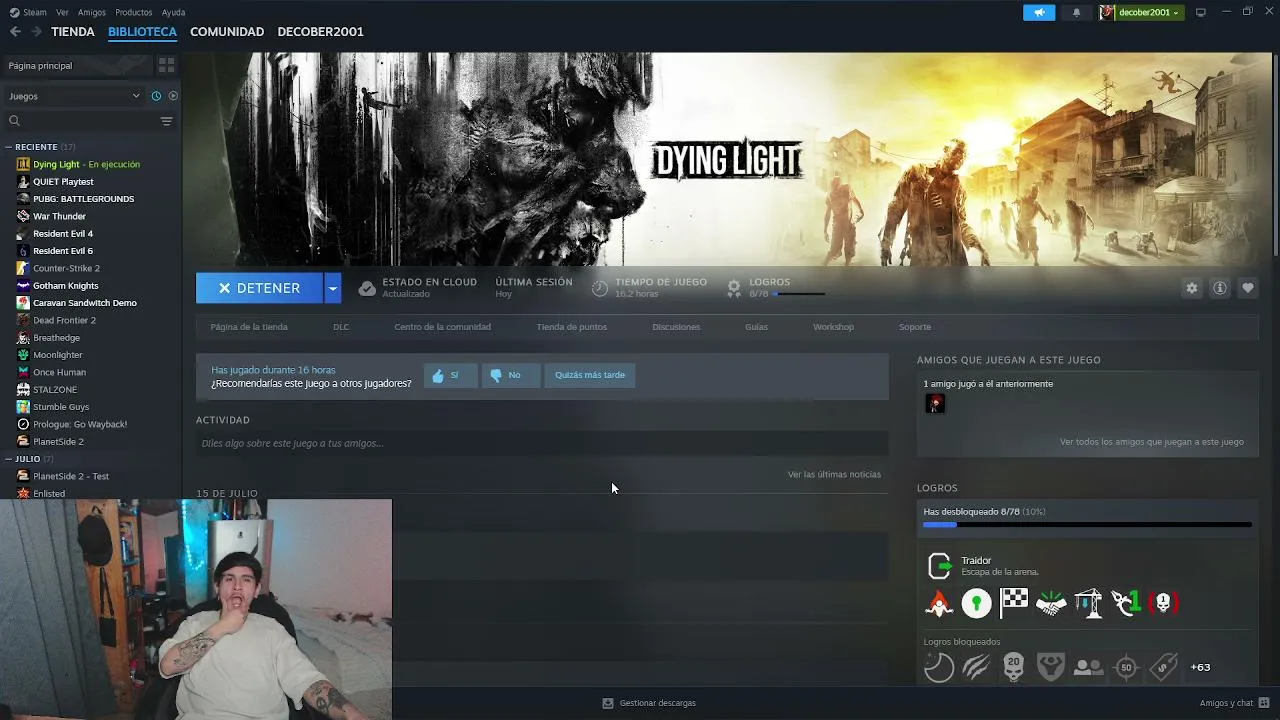Collapse the RECIENTE game section
1280x720 pixels.
(9, 147)
